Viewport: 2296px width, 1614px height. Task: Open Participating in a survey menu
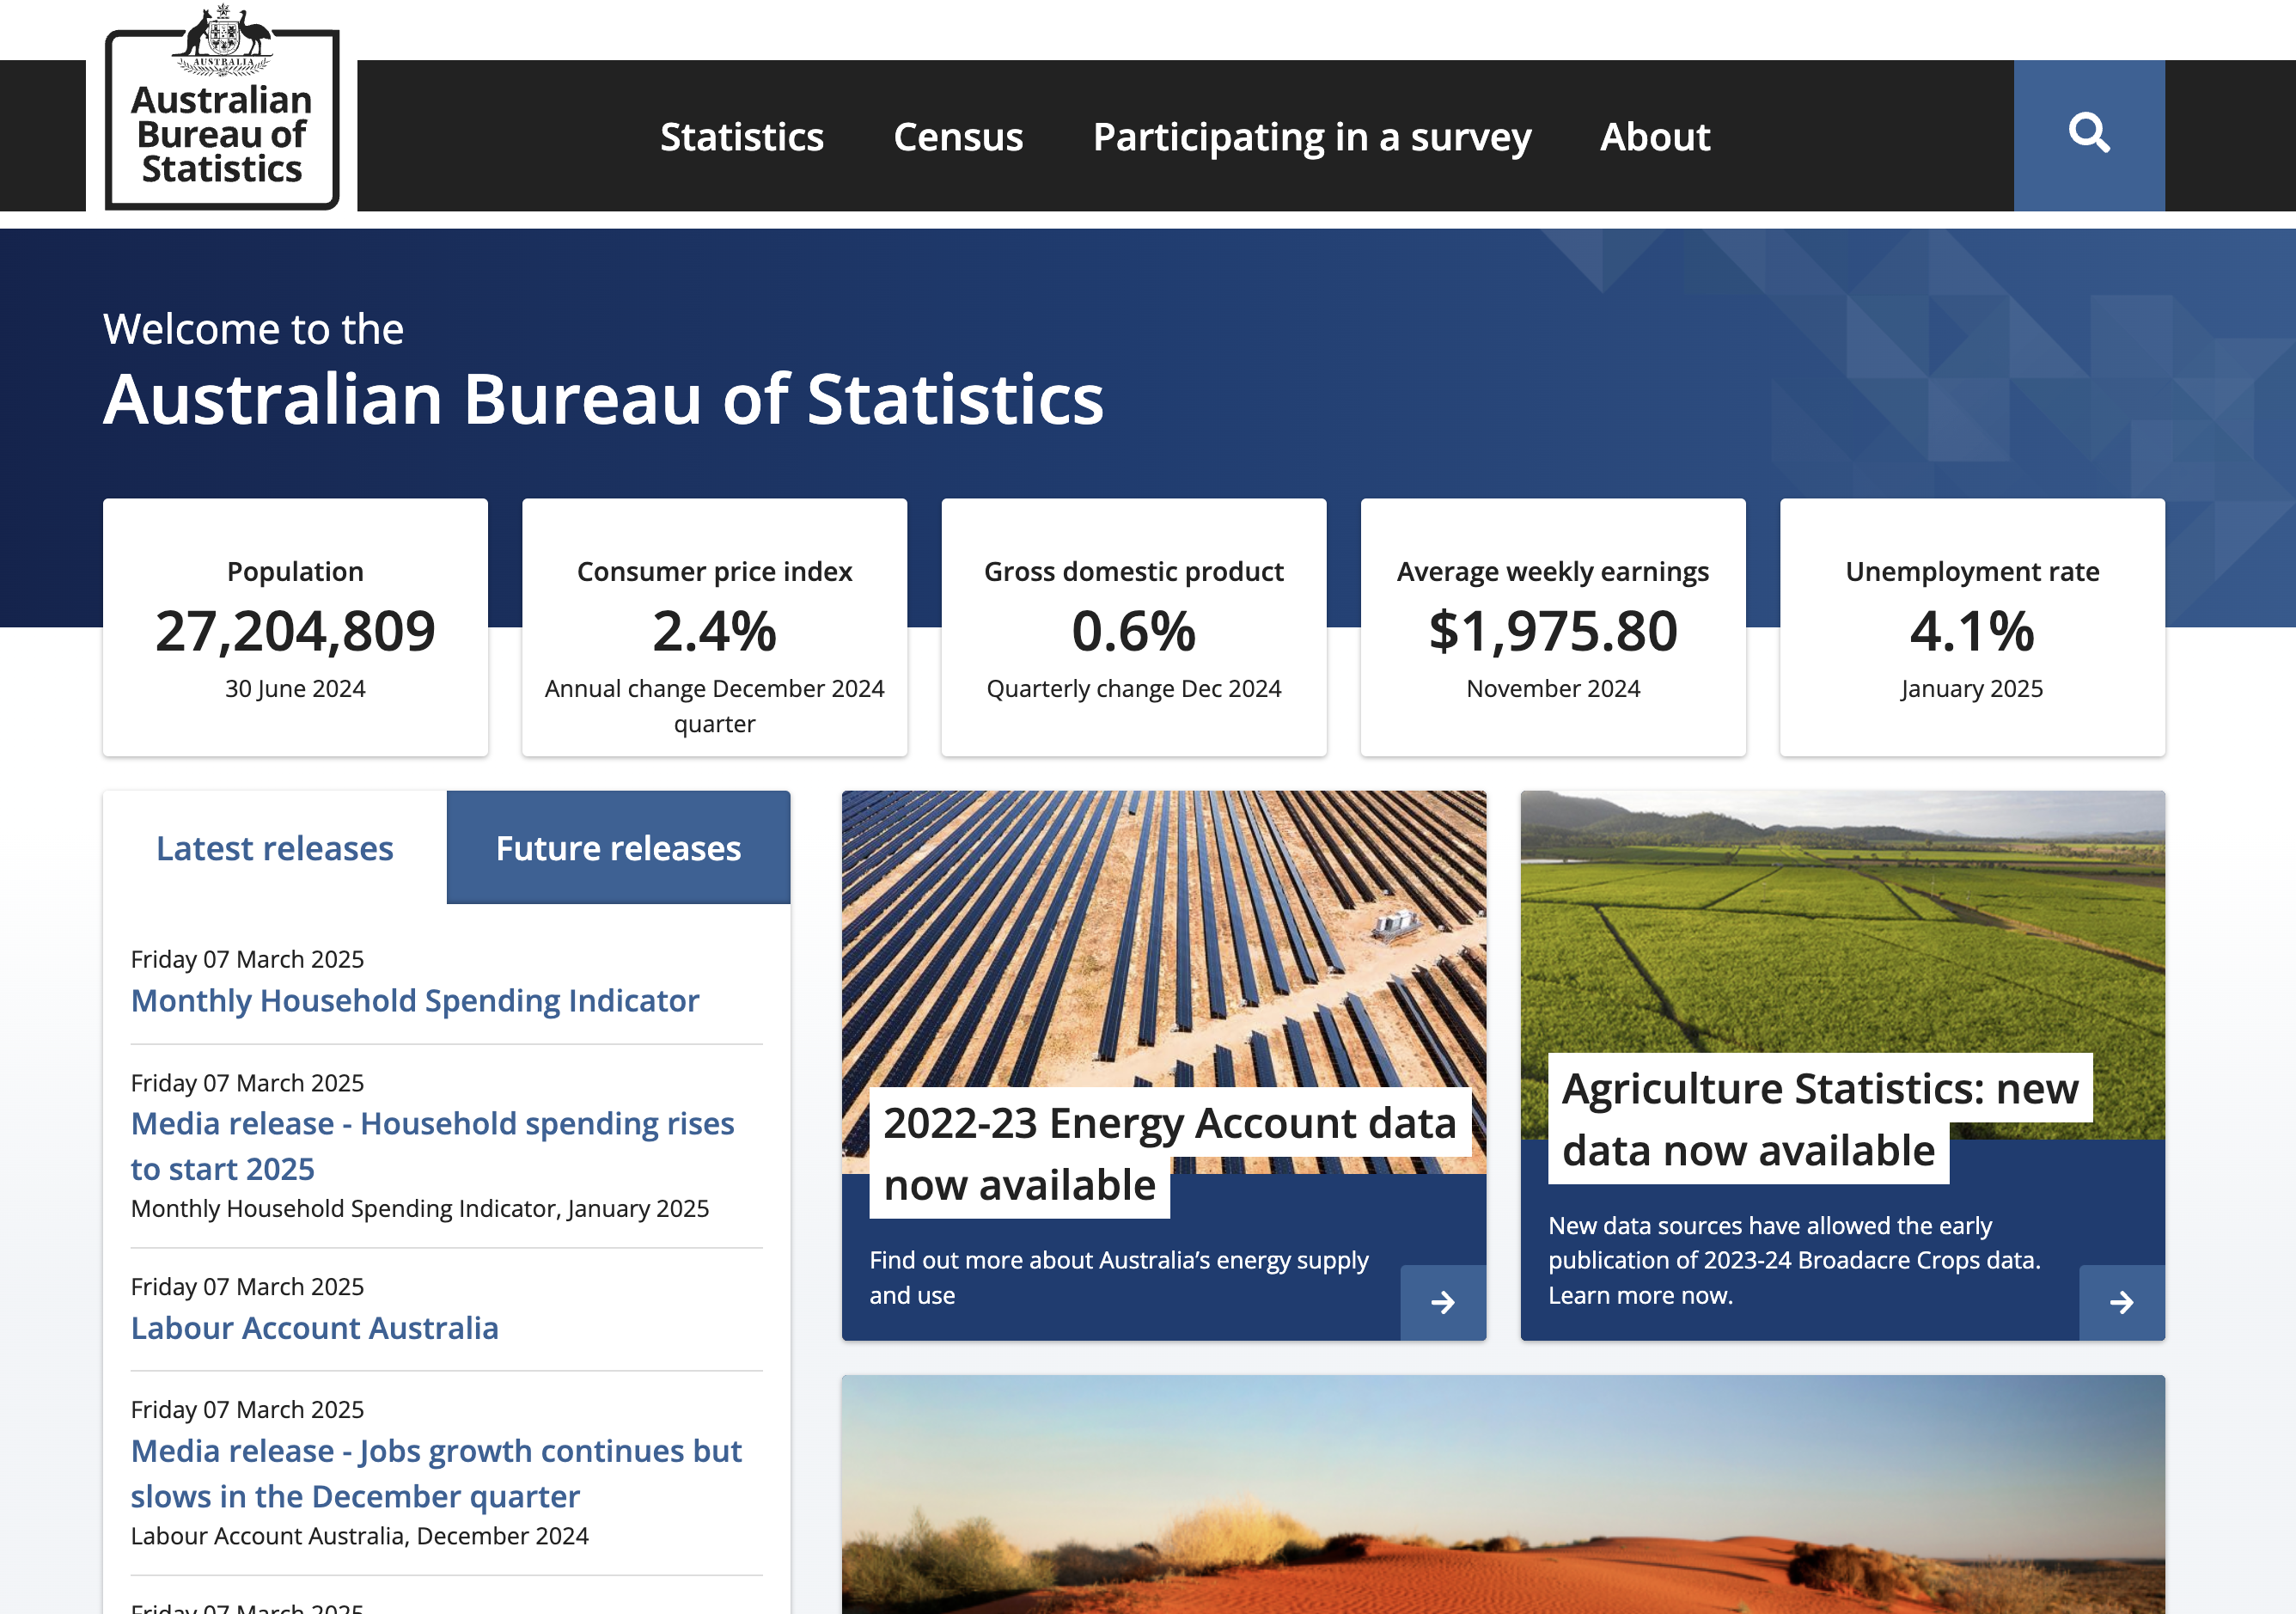point(1311,137)
